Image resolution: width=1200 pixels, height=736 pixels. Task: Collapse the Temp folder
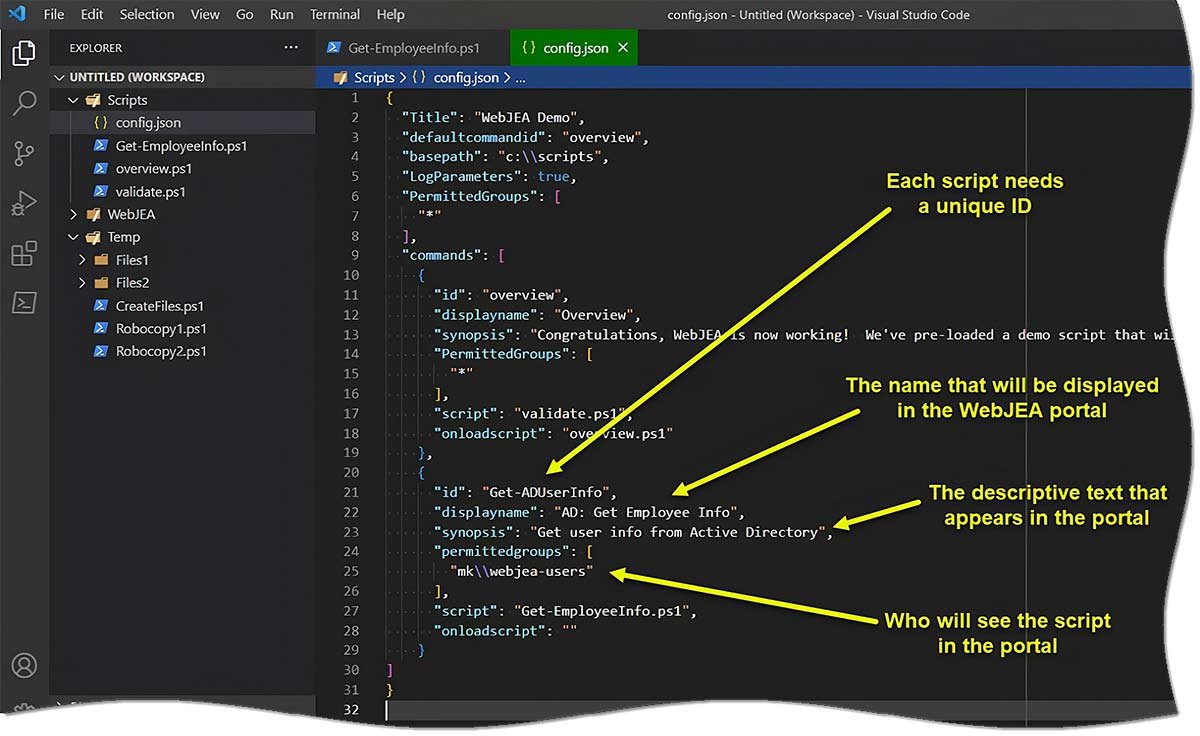[73, 237]
